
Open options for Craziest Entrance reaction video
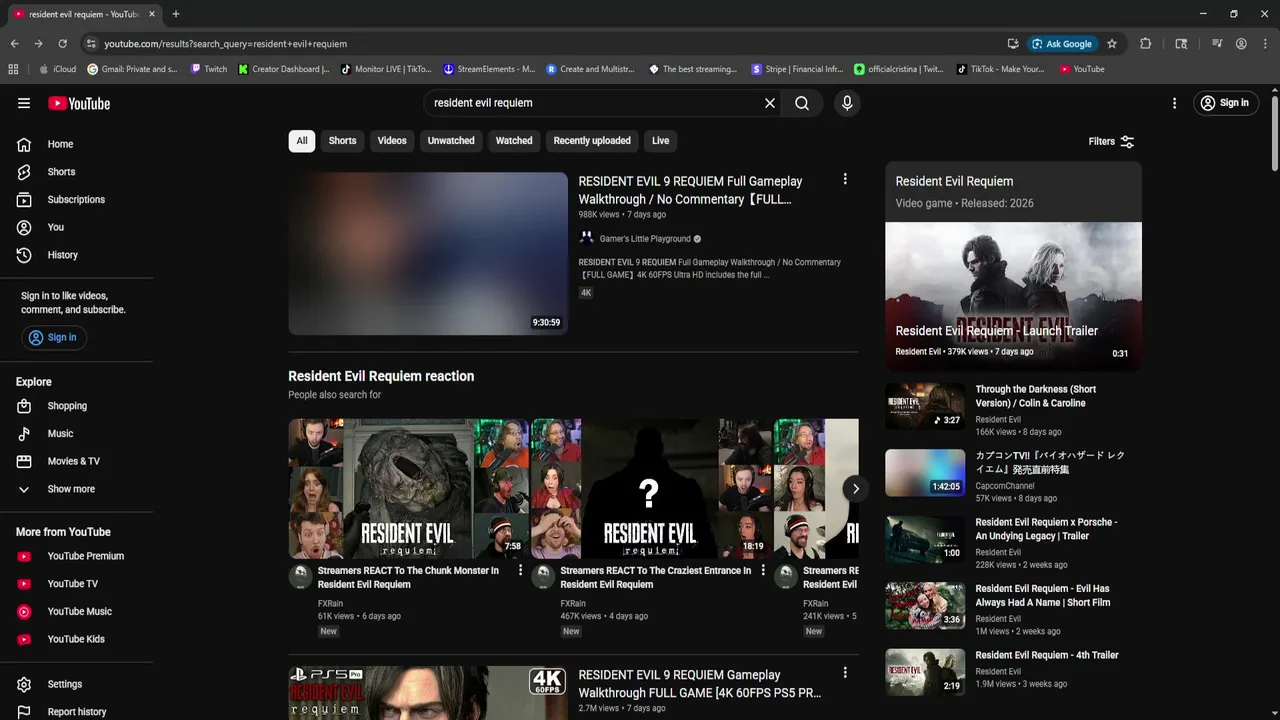point(763,570)
